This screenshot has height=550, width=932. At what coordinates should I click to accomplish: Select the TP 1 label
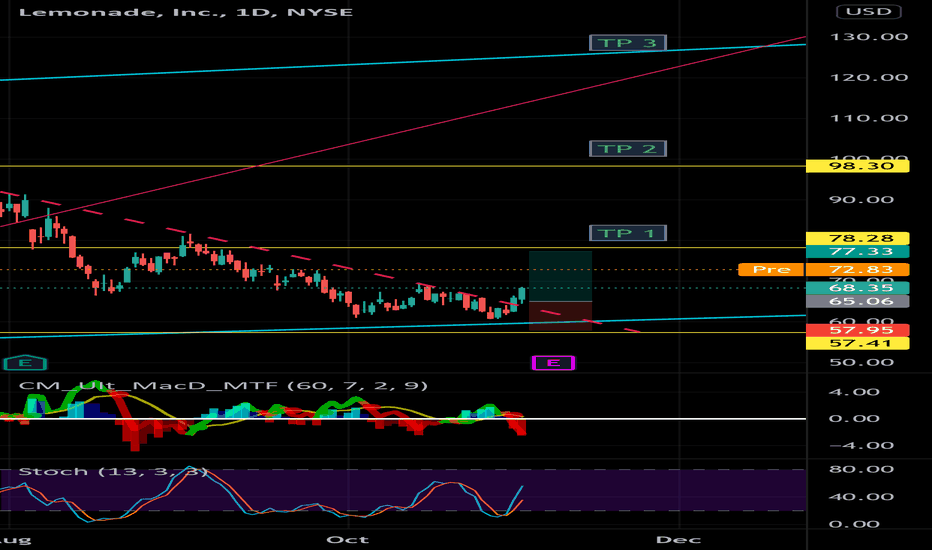click(x=628, y=233)
